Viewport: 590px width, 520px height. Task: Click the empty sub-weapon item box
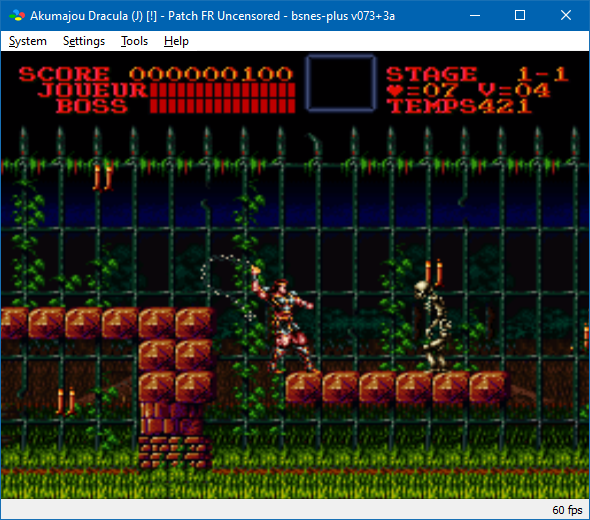341,83
